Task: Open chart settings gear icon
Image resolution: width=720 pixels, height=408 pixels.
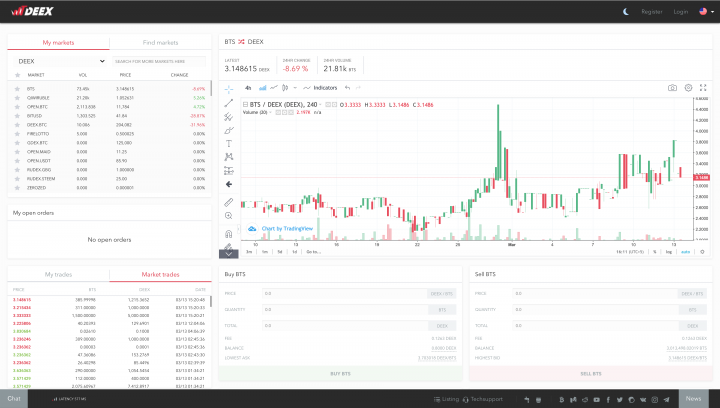Action: [688, 88]
